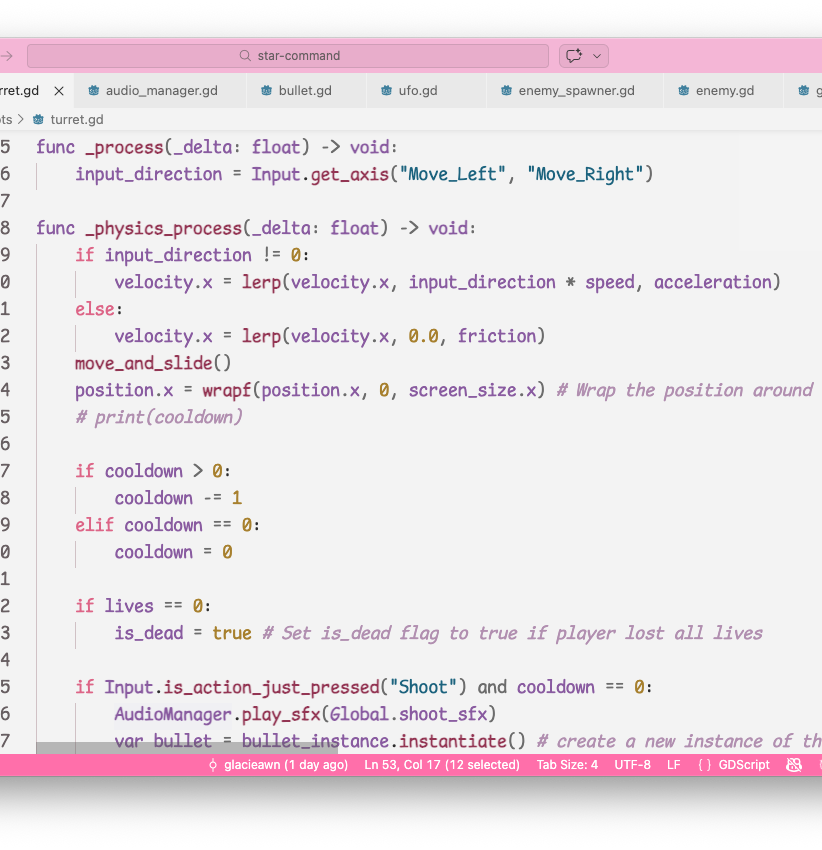Click the forward navigation arrow
Viewport: 822px width, 850px height.
(x=7, y=56)
